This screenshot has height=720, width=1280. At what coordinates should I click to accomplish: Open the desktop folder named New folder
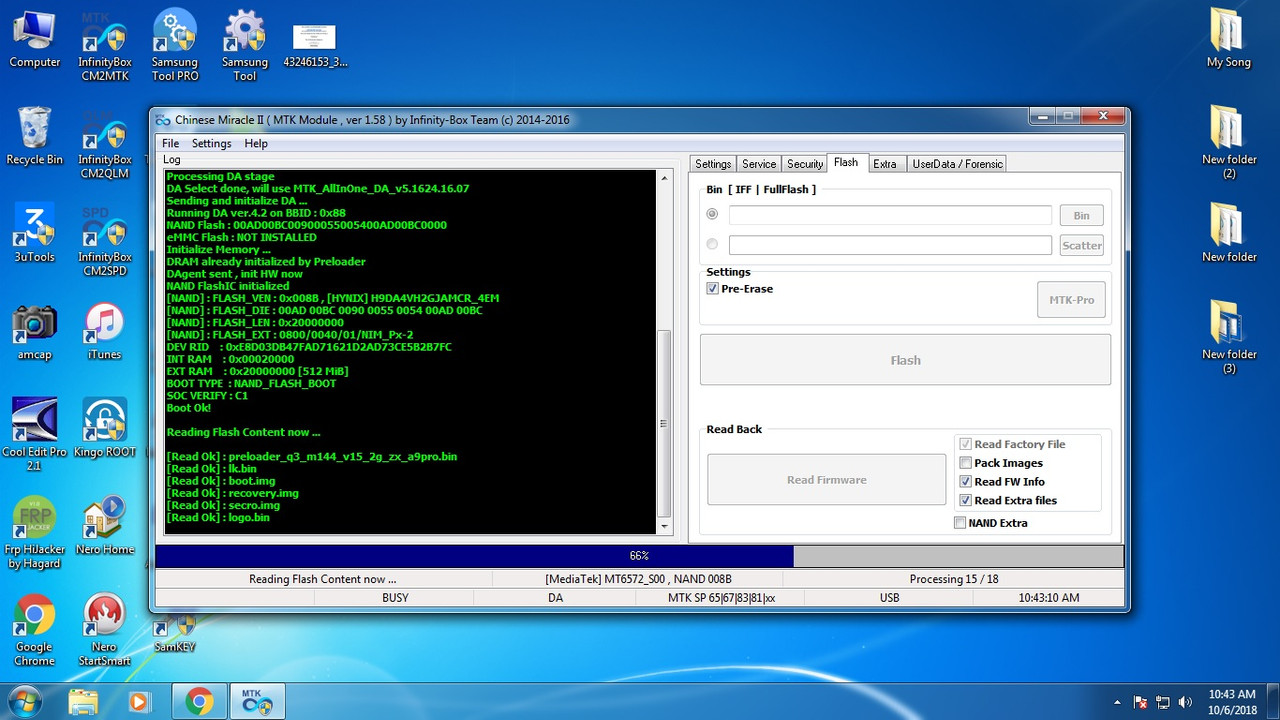click(x=1229, y=233)
